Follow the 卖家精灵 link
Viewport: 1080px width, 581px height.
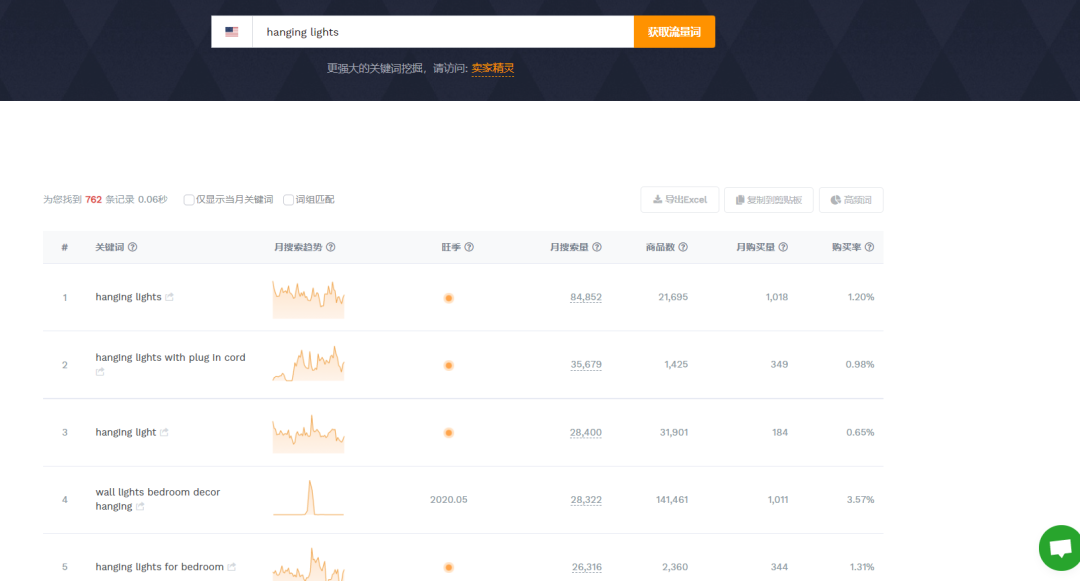pos(492,68)
